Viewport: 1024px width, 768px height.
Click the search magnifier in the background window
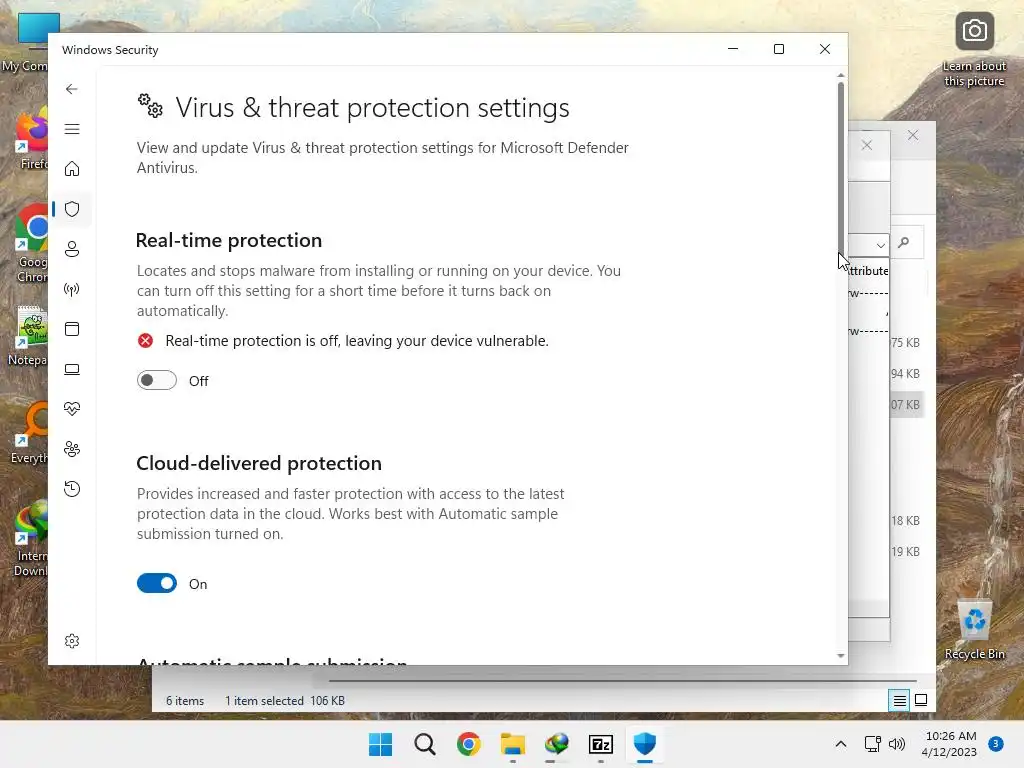click(x=904, y=243)
